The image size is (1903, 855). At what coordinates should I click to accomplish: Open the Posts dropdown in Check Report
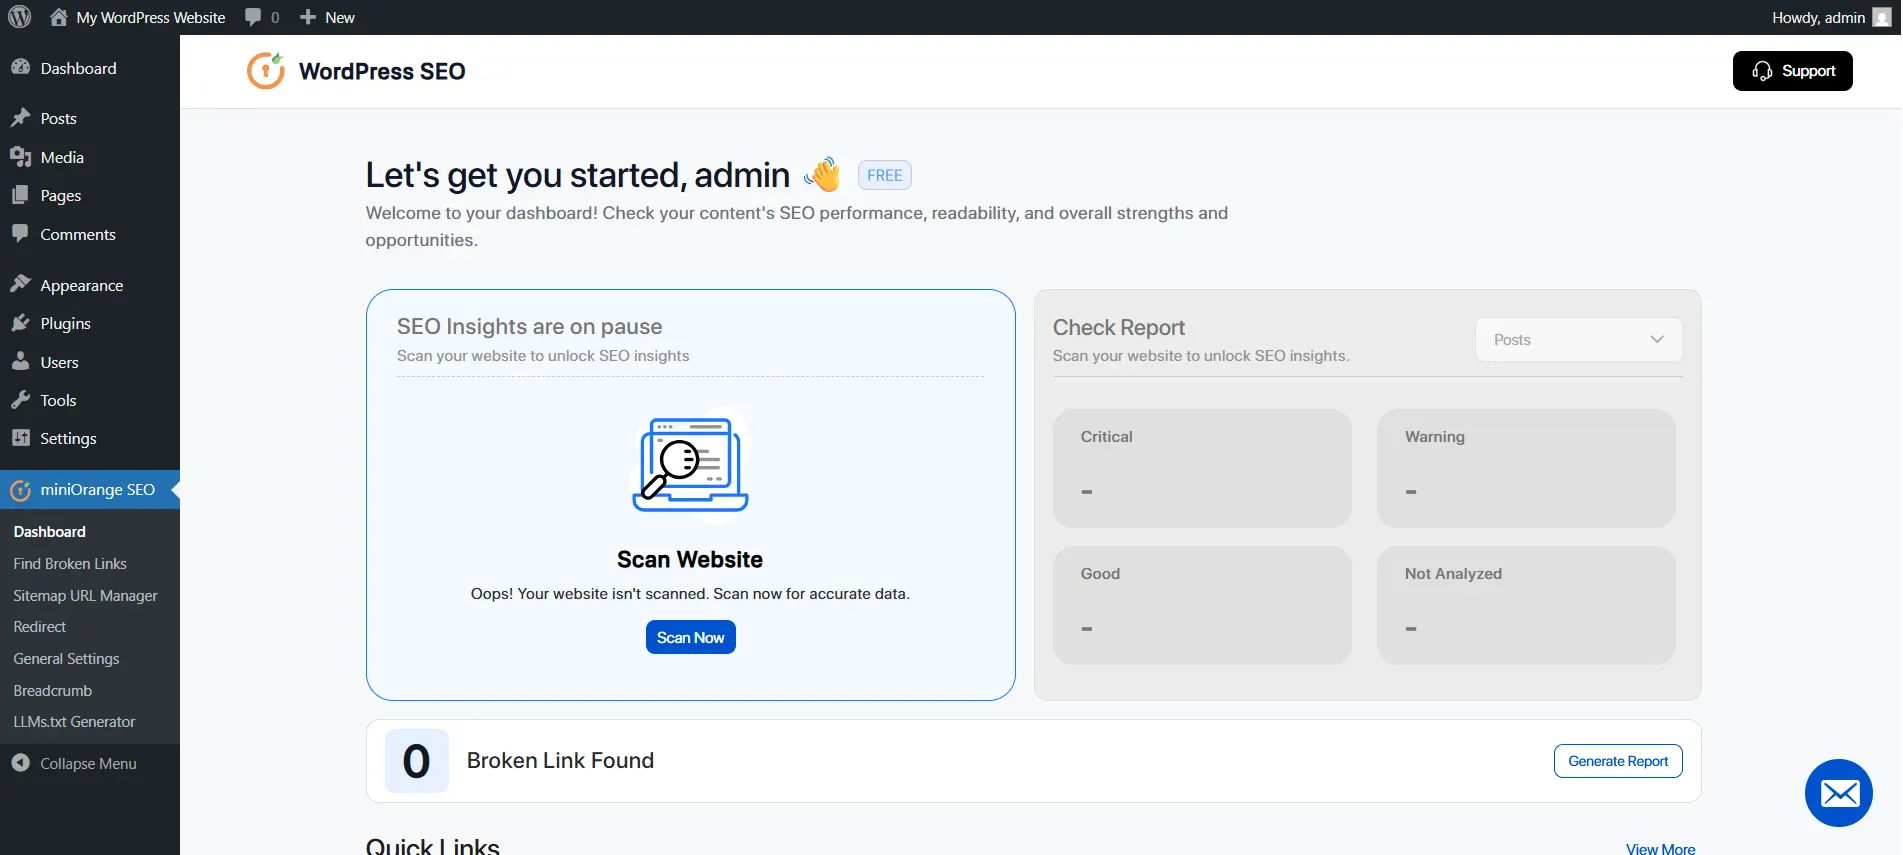pos(1578,340)
